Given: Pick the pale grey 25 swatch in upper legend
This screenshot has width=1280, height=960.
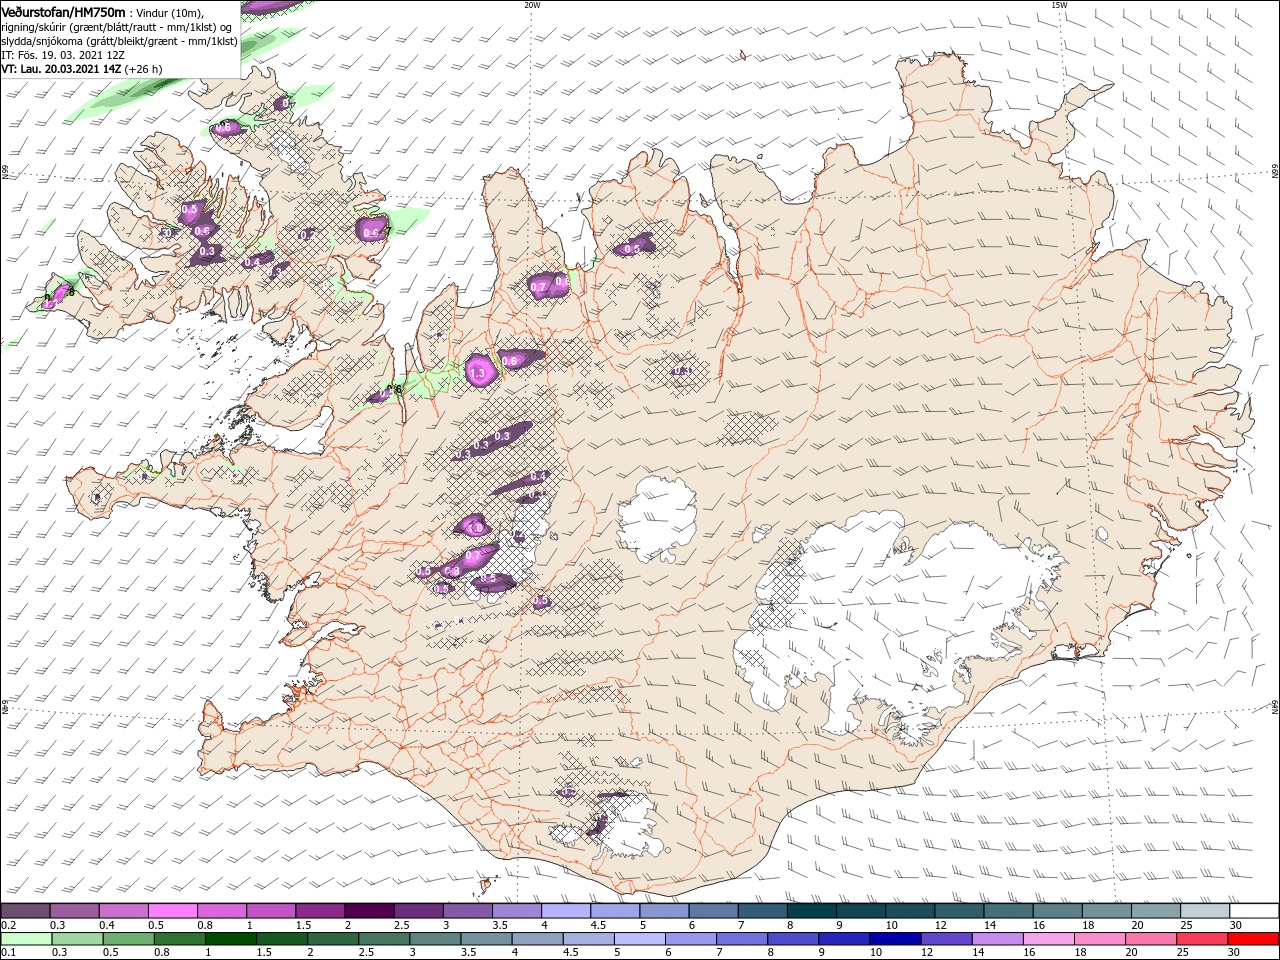Looking at the screenshot, I should [1205, 911].
